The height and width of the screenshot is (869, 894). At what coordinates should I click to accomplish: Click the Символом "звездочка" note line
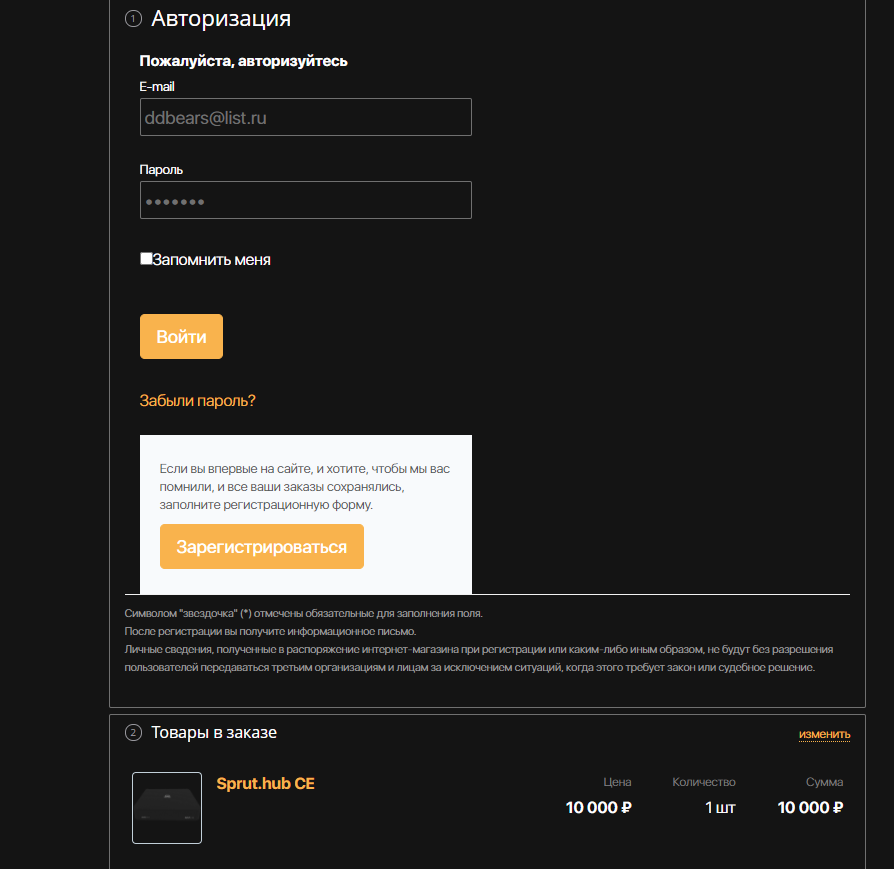303,614
